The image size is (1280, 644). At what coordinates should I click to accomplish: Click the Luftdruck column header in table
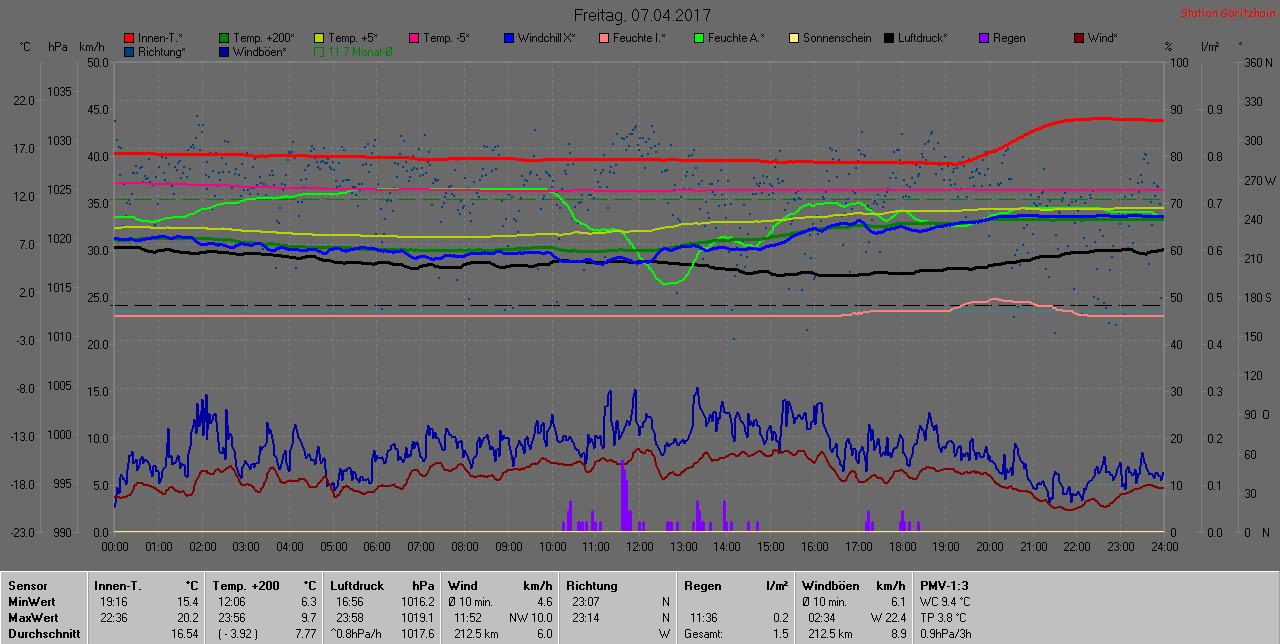pos(357,585)
